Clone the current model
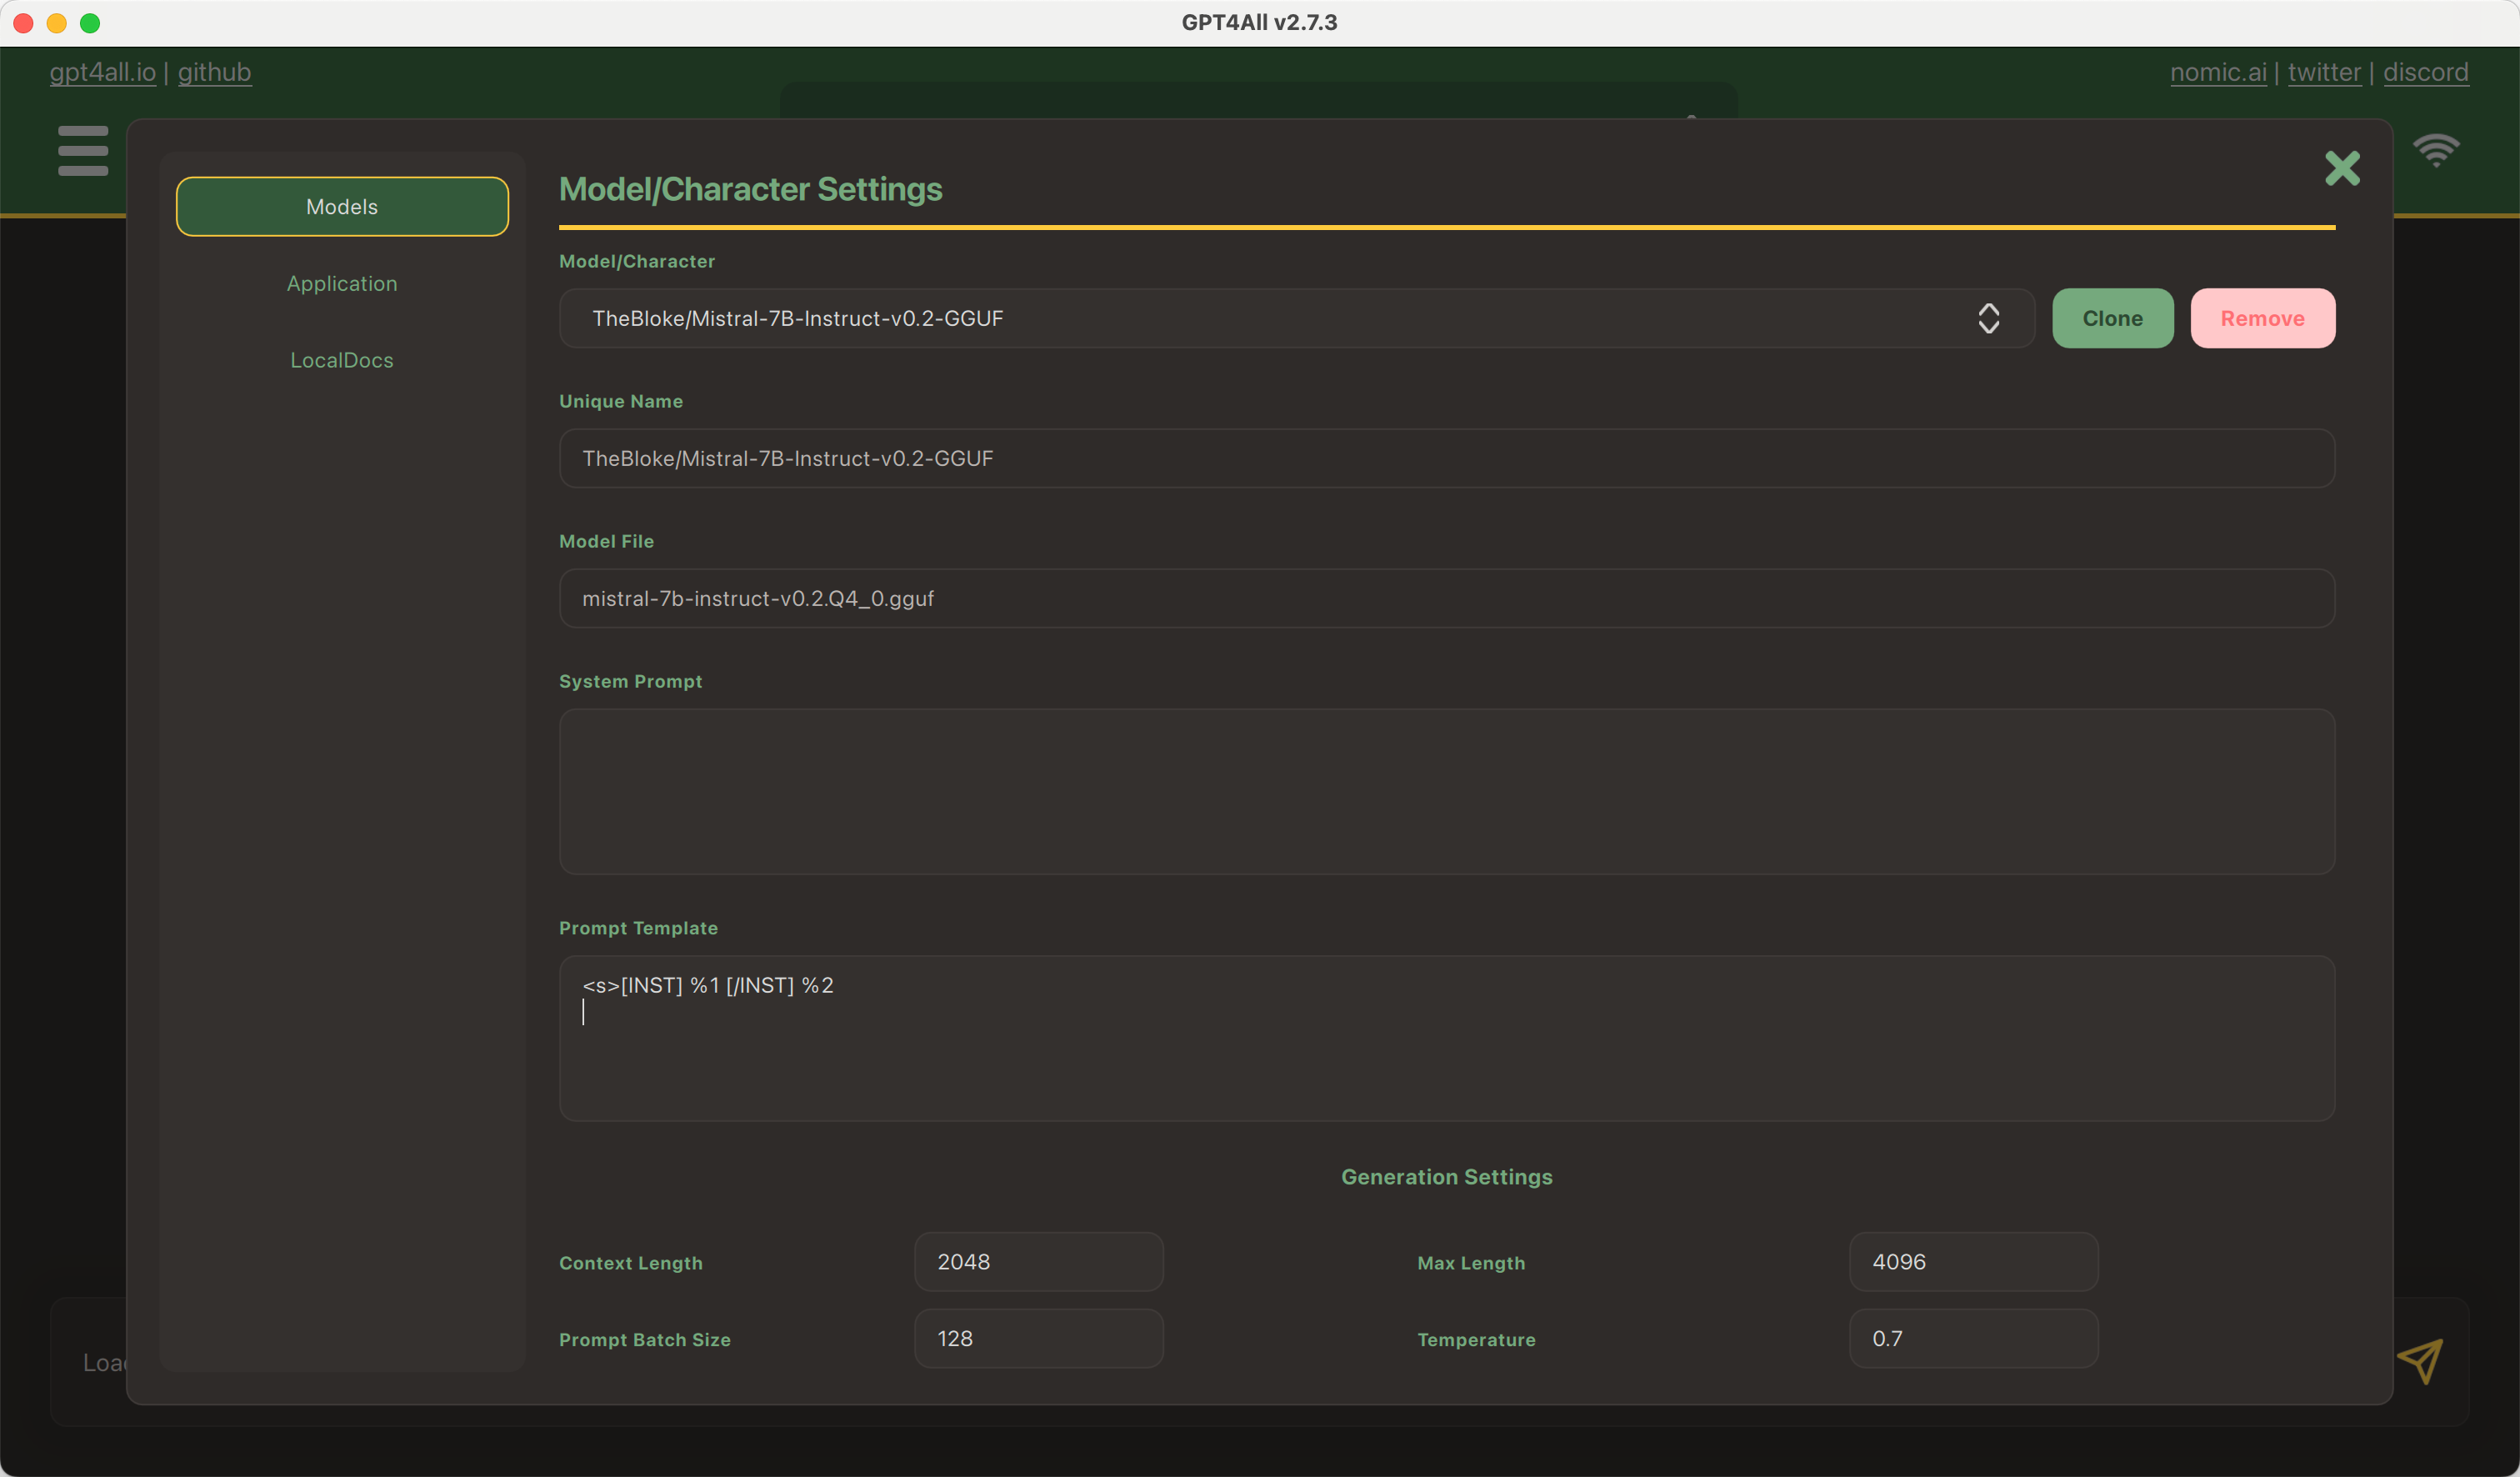 pyautogui.click(x=2112, y=318)
